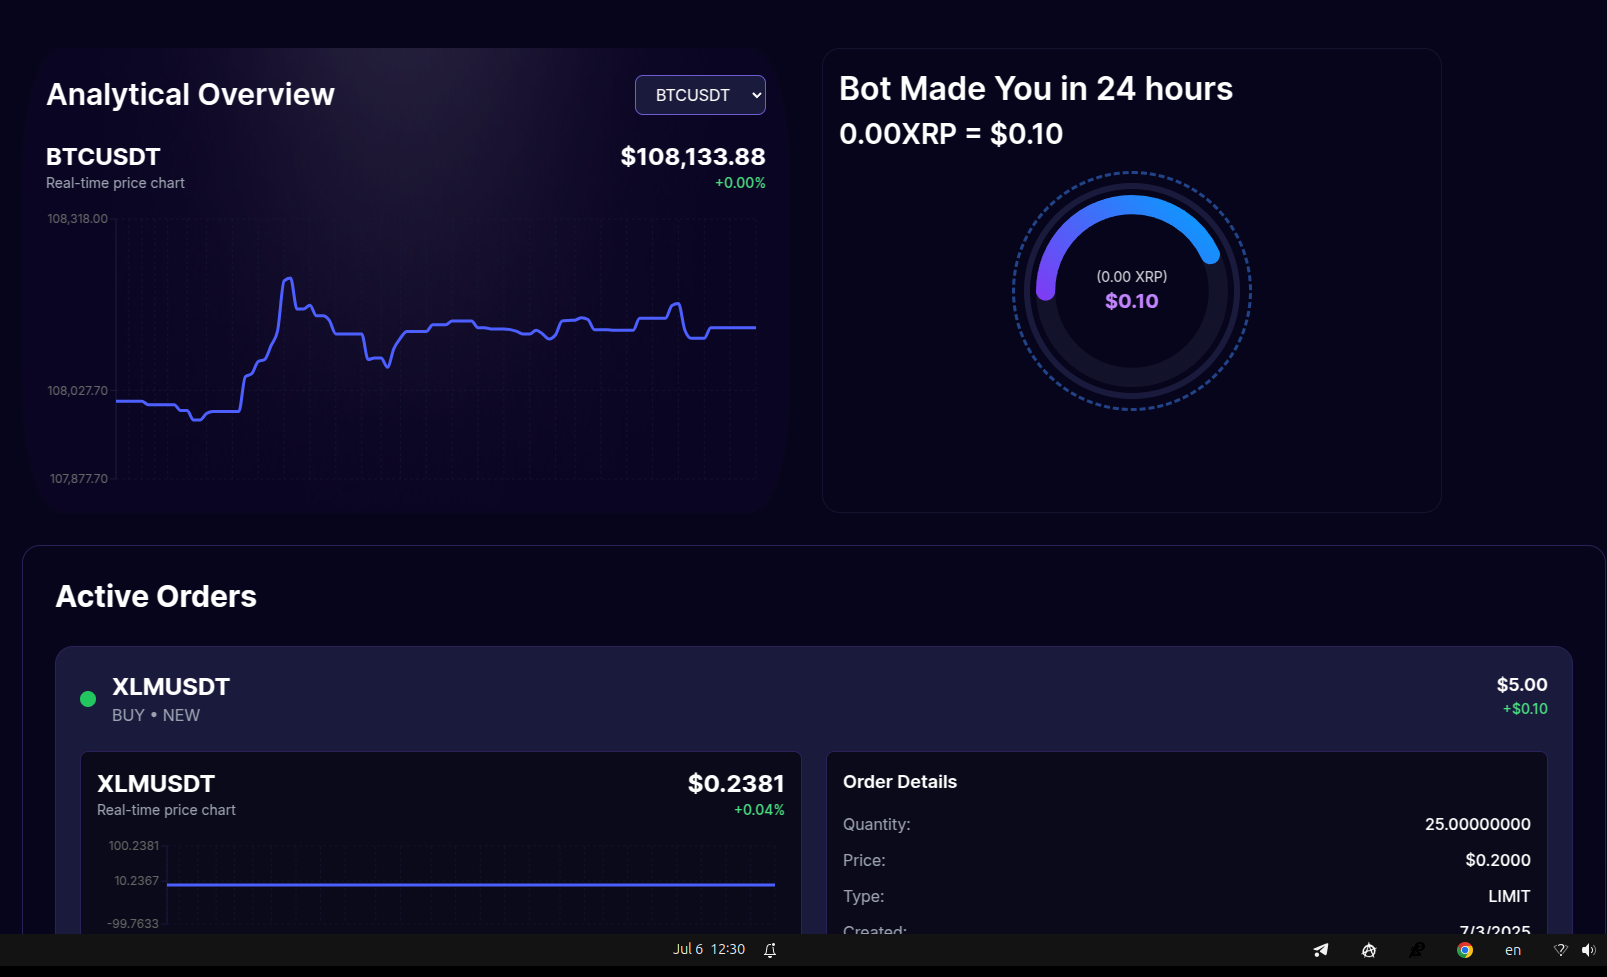Click the '(0.00 XRP)' gauge label

coord(1132,277)
